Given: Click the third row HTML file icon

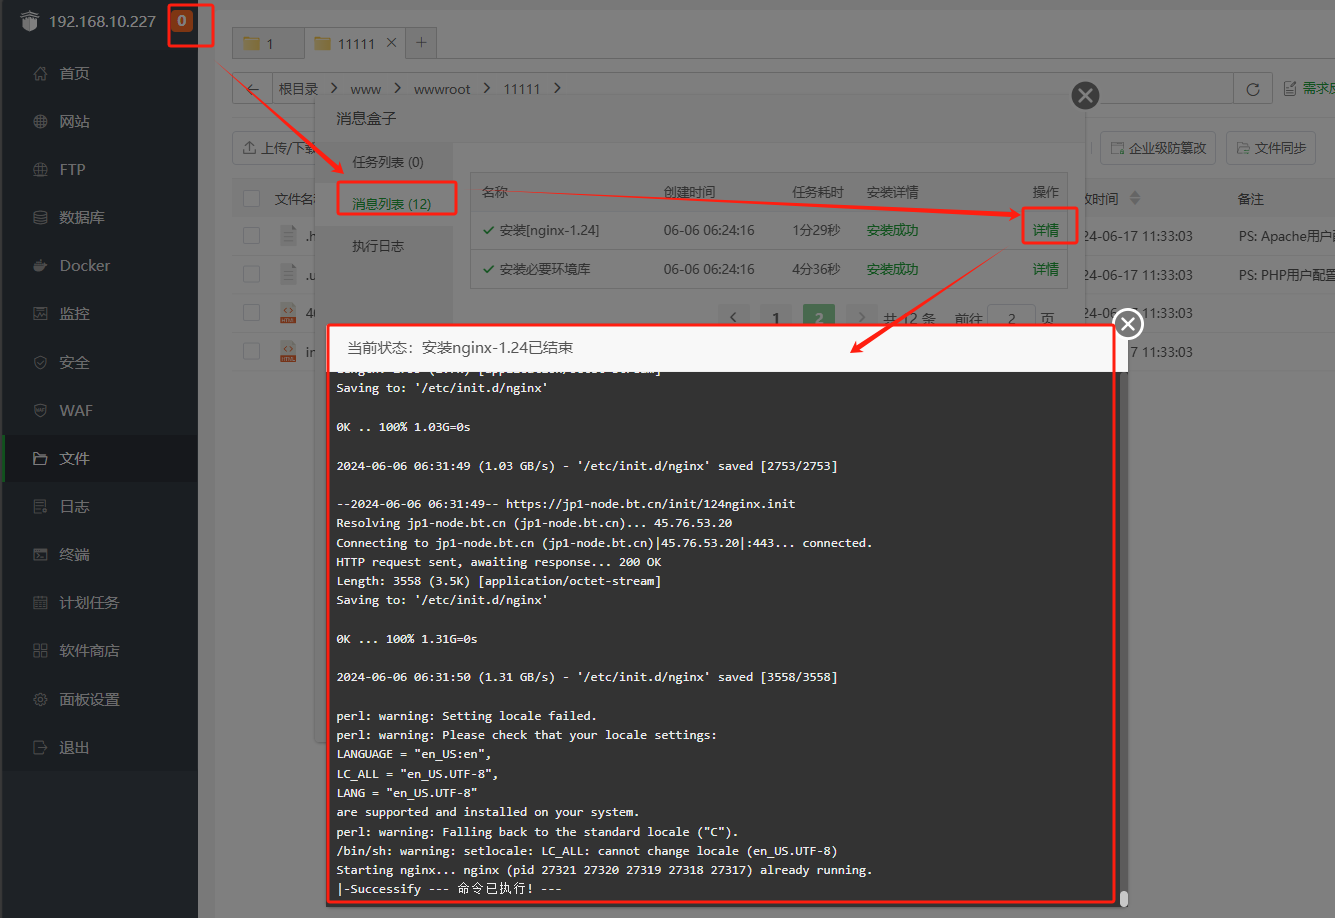Looking at the screenshot, I should (288, 313).
